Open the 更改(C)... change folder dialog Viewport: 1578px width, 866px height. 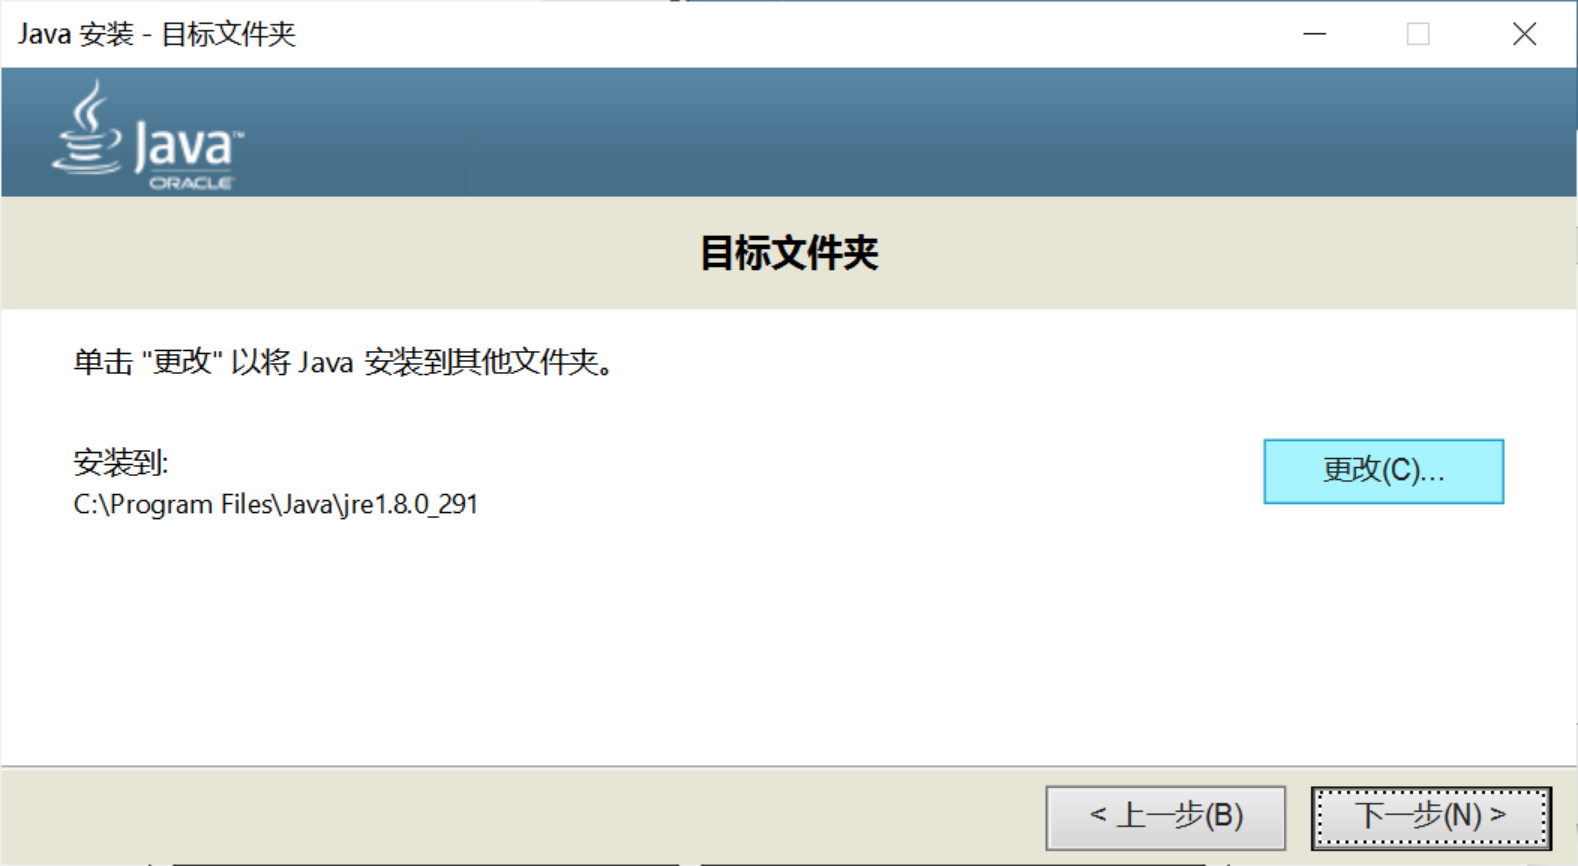[x=1384, y=471]
